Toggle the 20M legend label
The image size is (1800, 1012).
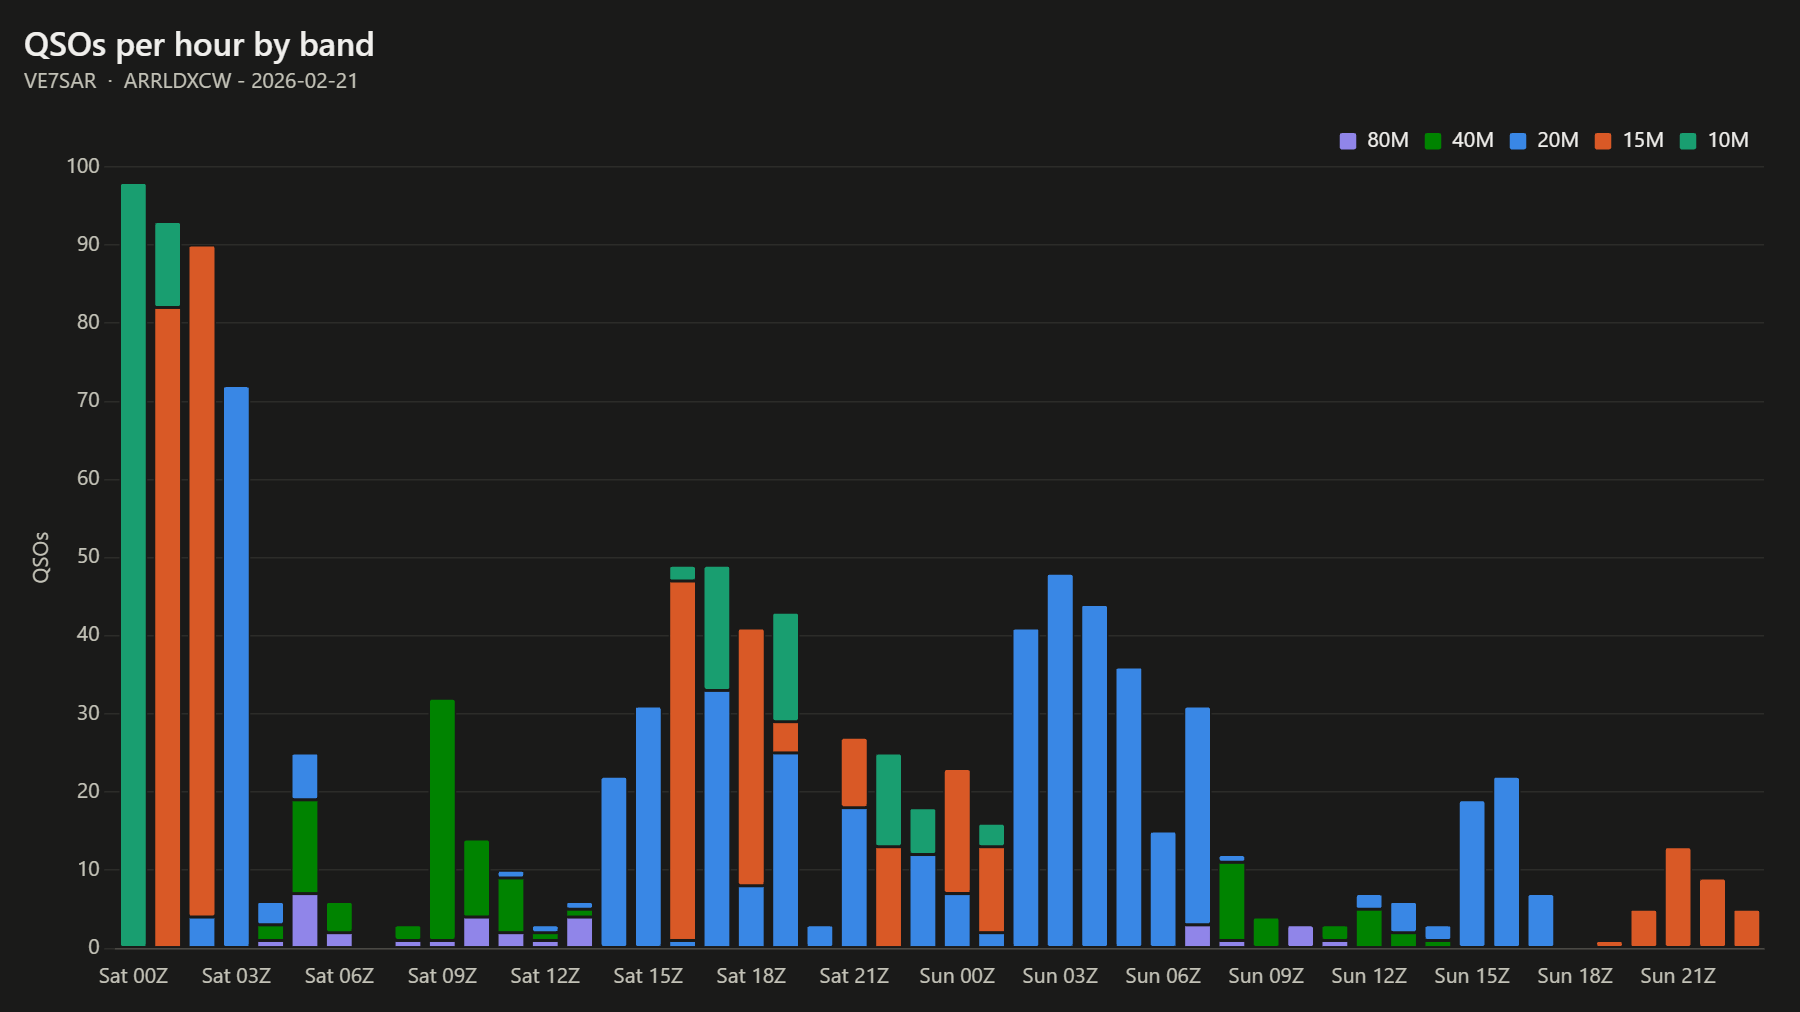[1558, 140]
